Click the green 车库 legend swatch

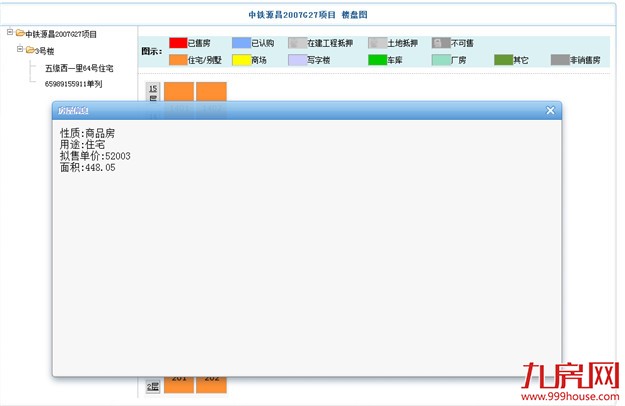coord(377,60)
